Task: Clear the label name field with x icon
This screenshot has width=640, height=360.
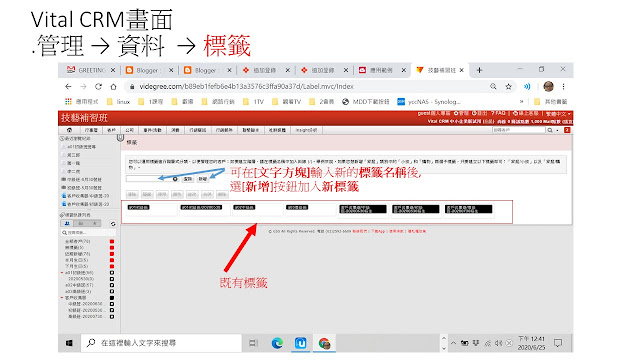Action: (x=175, y=179)
